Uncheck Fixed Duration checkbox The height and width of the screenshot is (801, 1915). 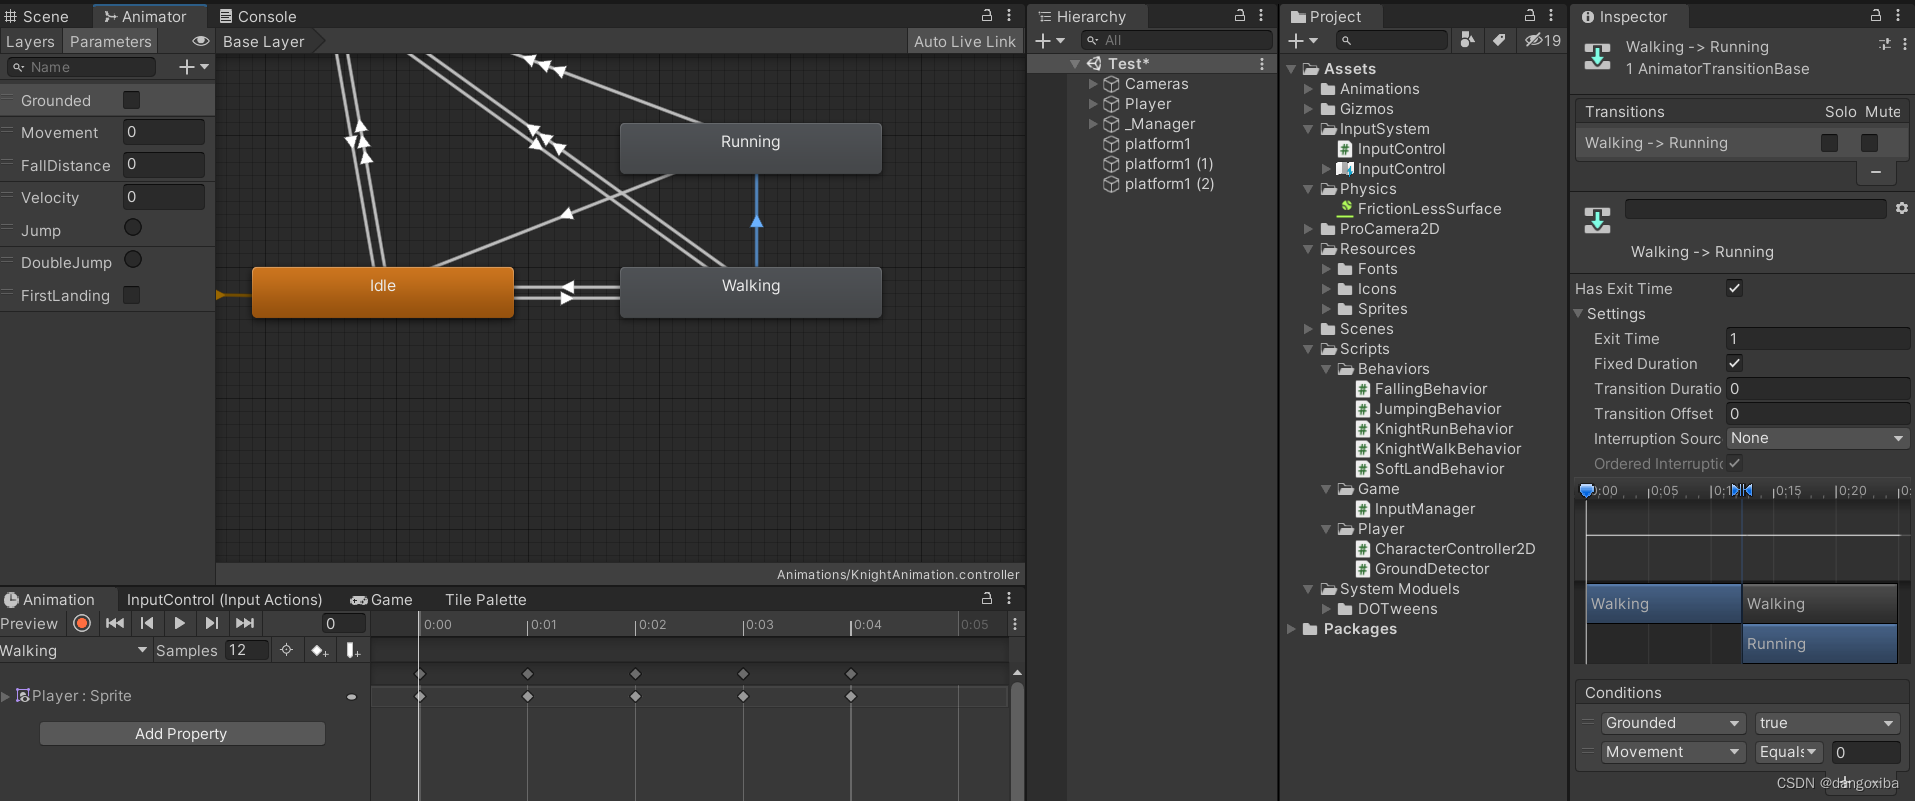[1735, 363]
